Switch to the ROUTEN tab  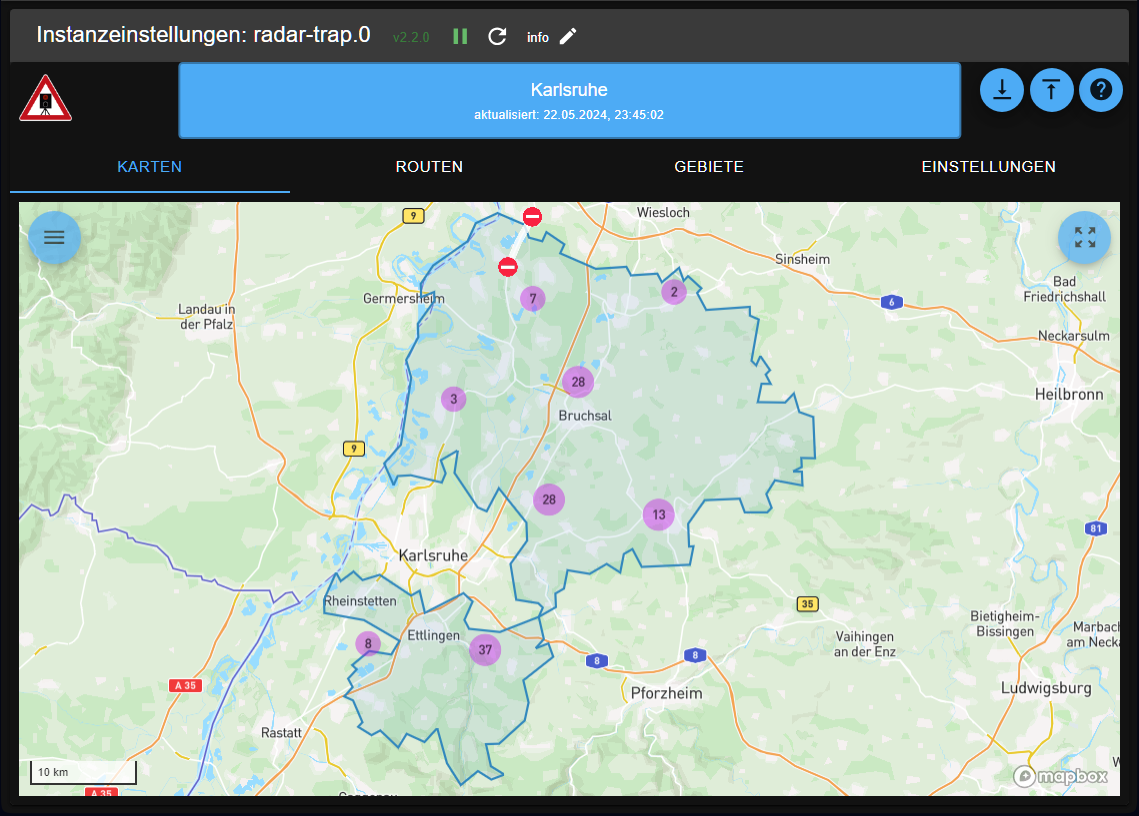[429, 166]
